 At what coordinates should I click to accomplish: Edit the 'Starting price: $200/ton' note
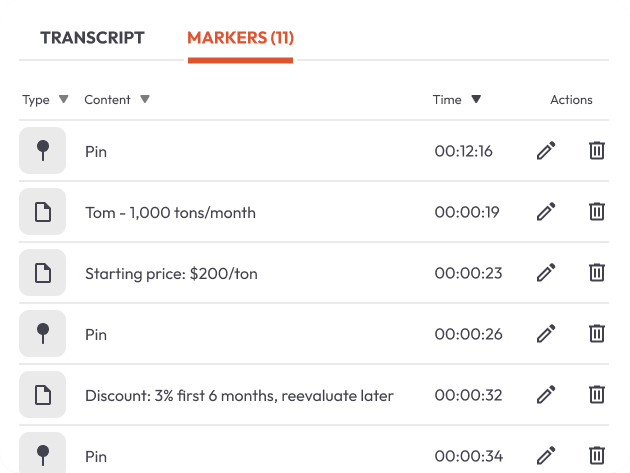[x=546, y=273]
